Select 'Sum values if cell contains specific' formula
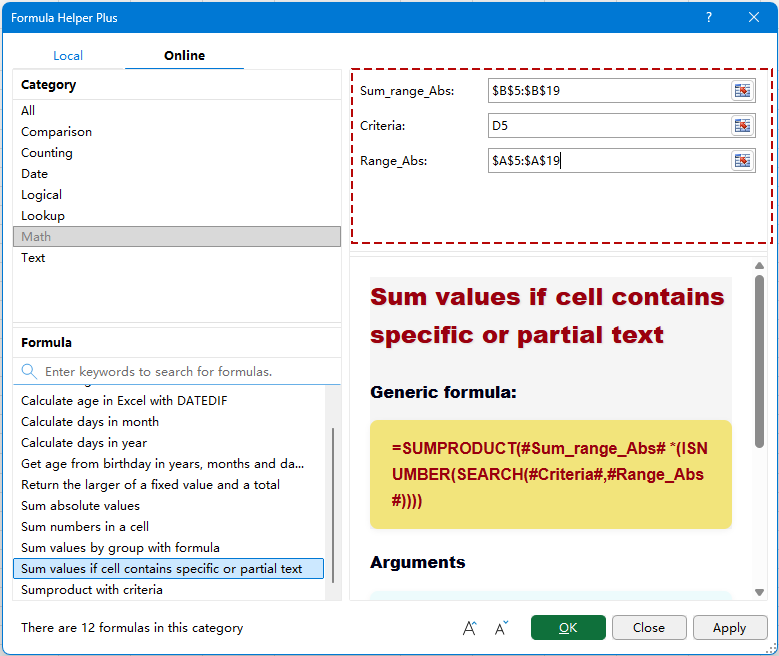Screen dimensions: 779x656 point(169,569)
